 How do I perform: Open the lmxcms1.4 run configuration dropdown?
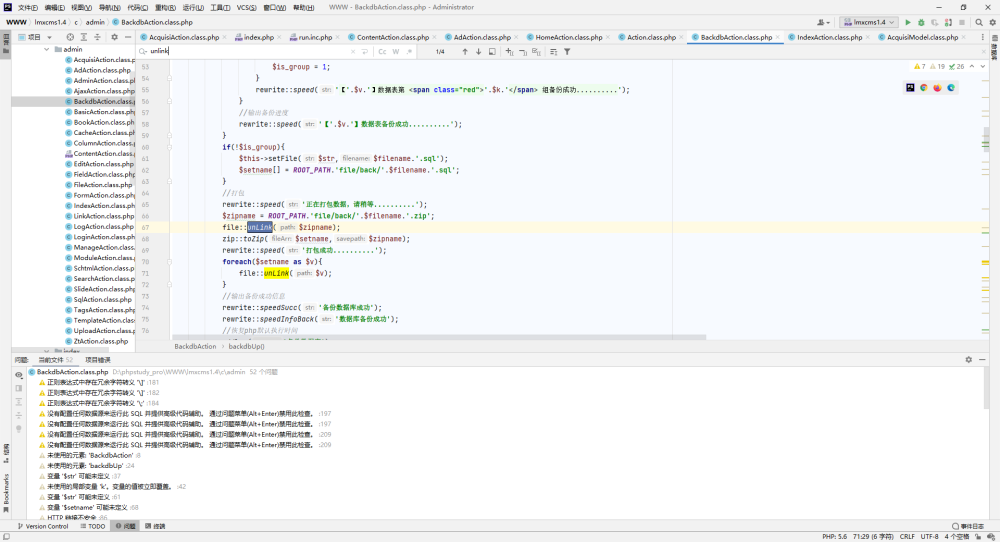869,22
